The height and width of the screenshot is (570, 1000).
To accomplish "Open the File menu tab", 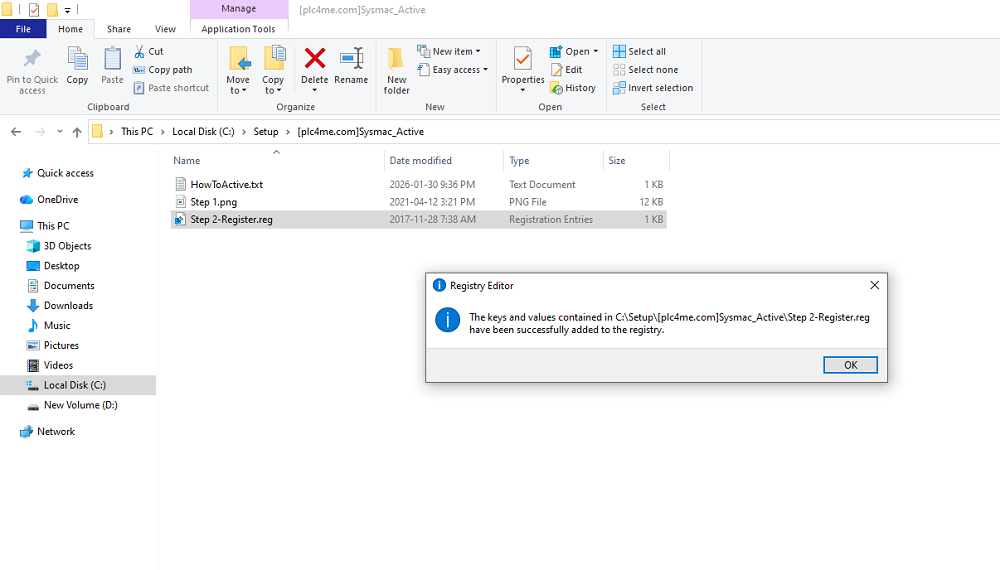I will tap(22, 29).
